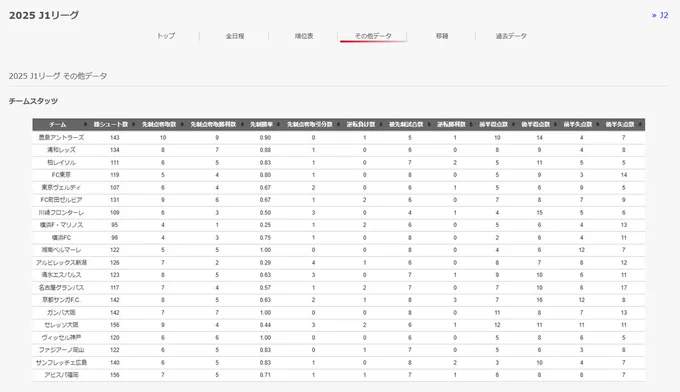
Task: Click the チームスタッツ section heading
Action: point(33,101)
